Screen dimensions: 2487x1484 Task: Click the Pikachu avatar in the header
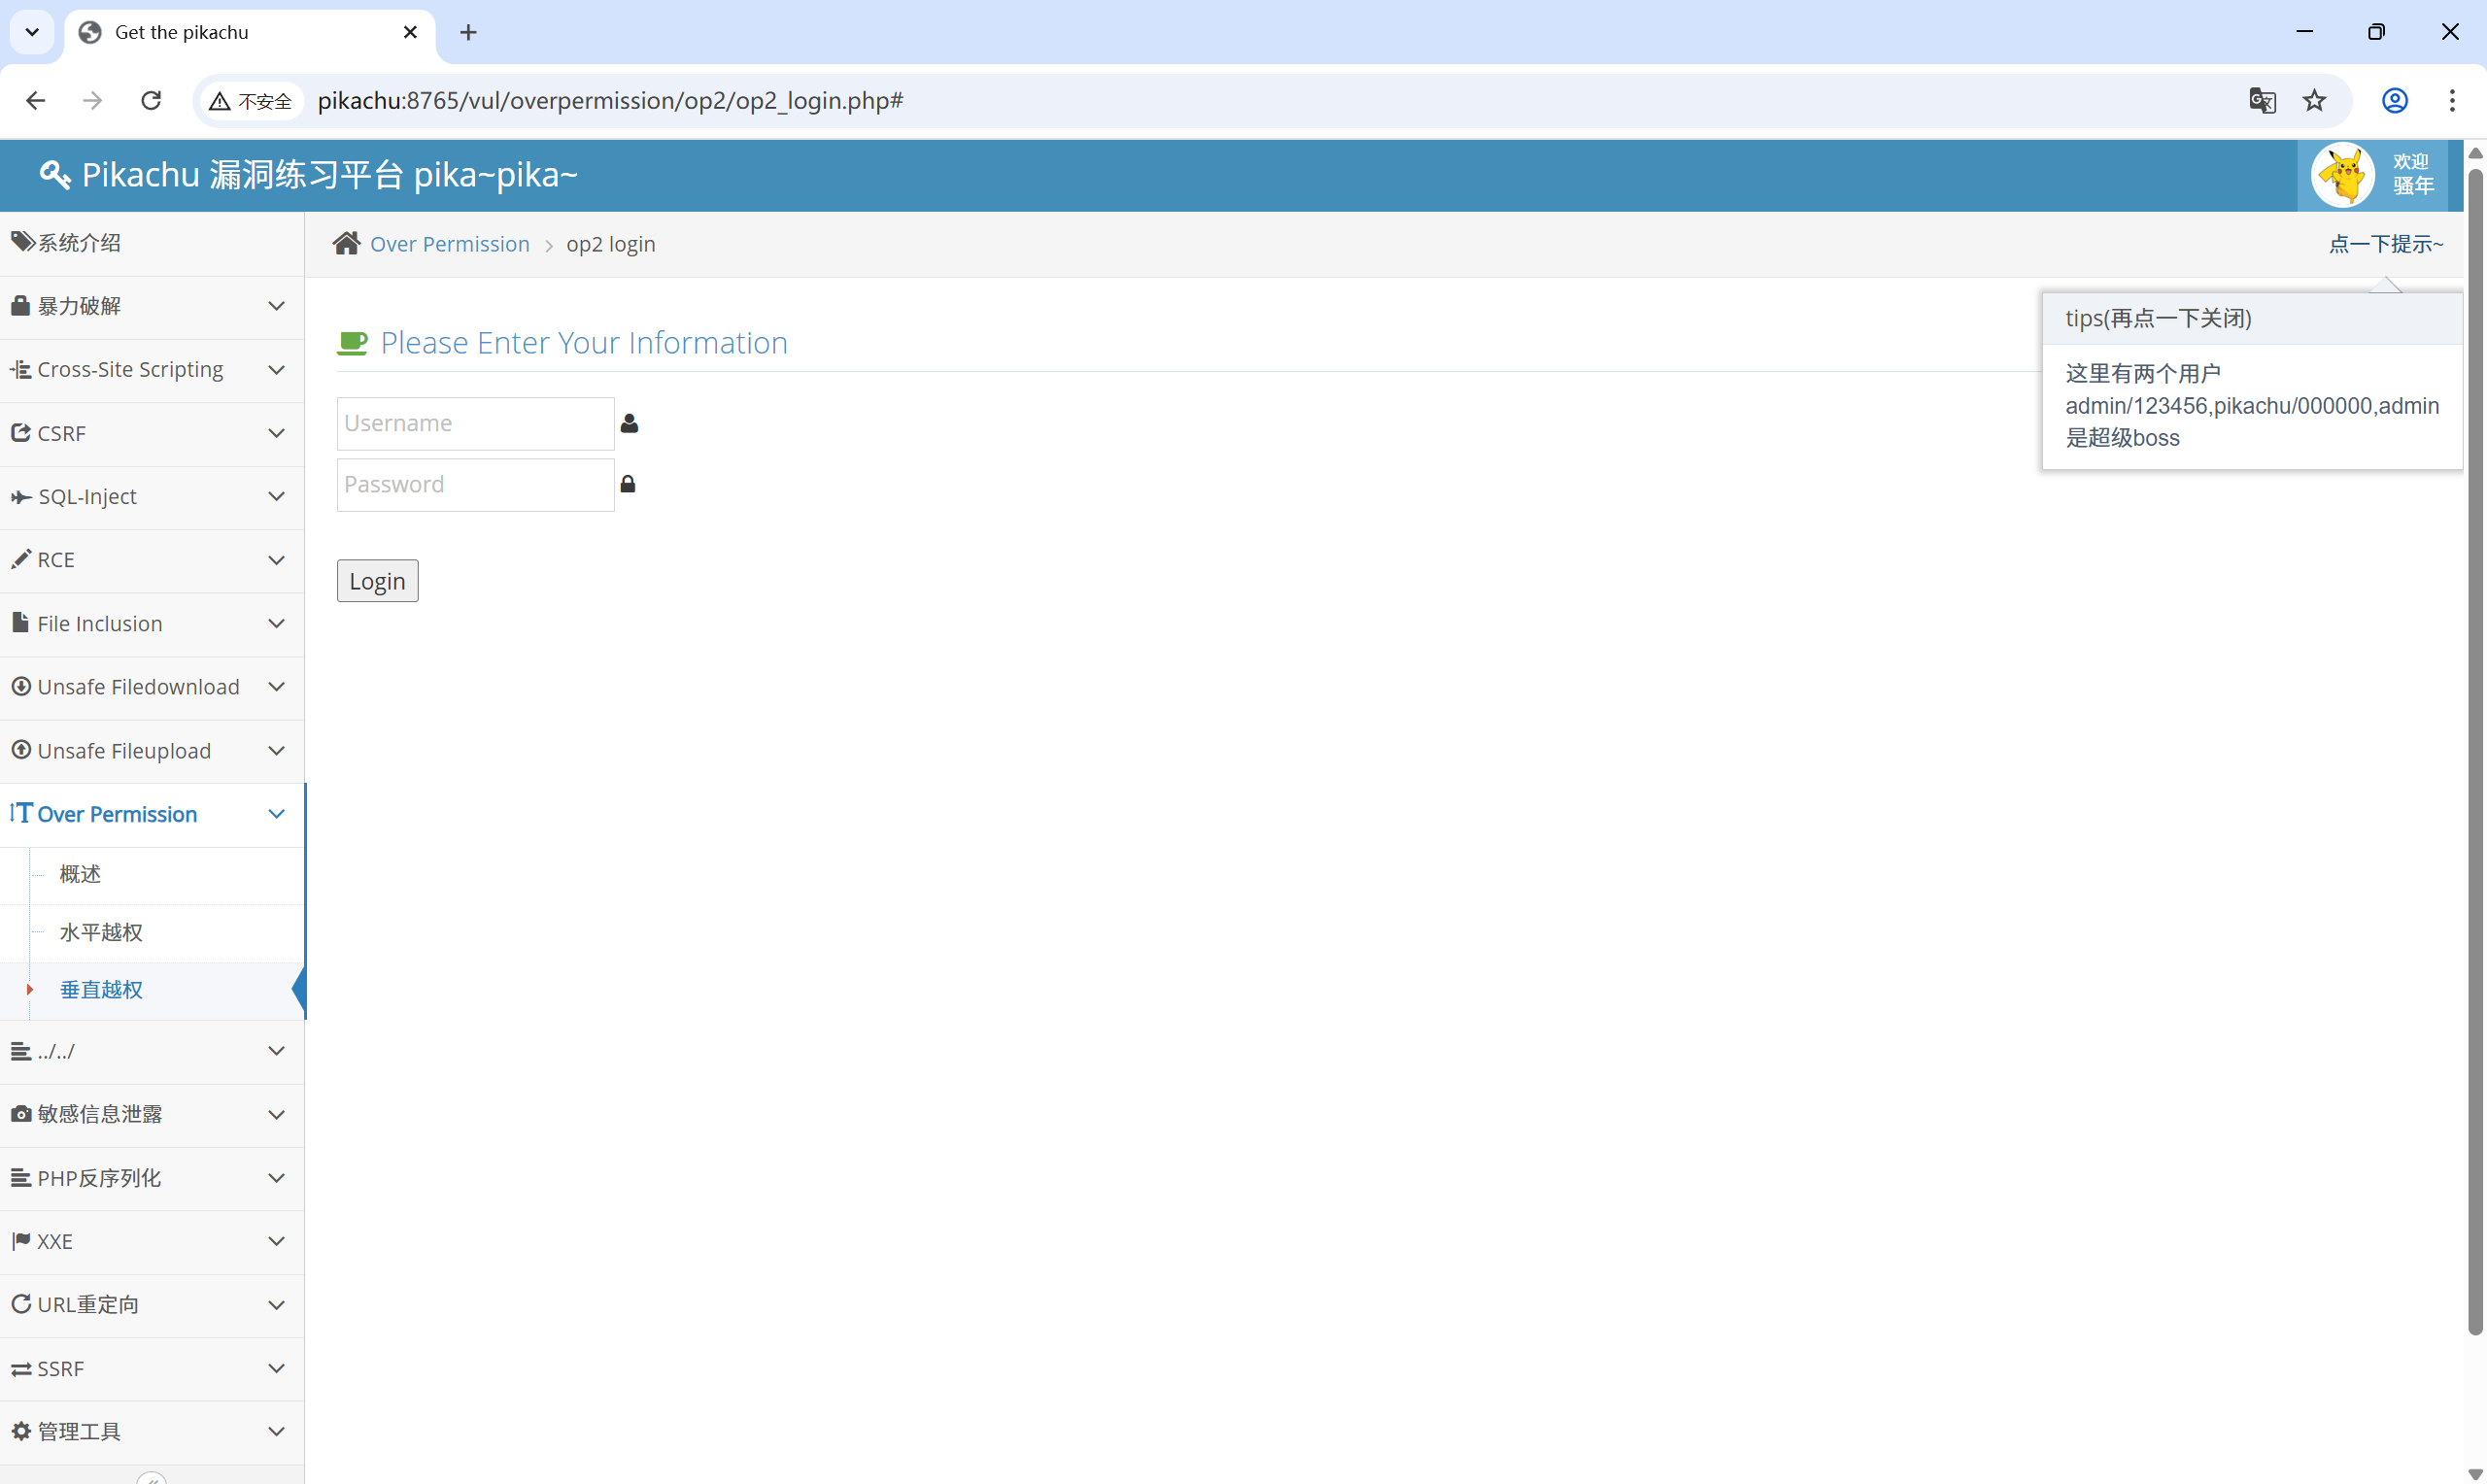tap(2342, 175)
